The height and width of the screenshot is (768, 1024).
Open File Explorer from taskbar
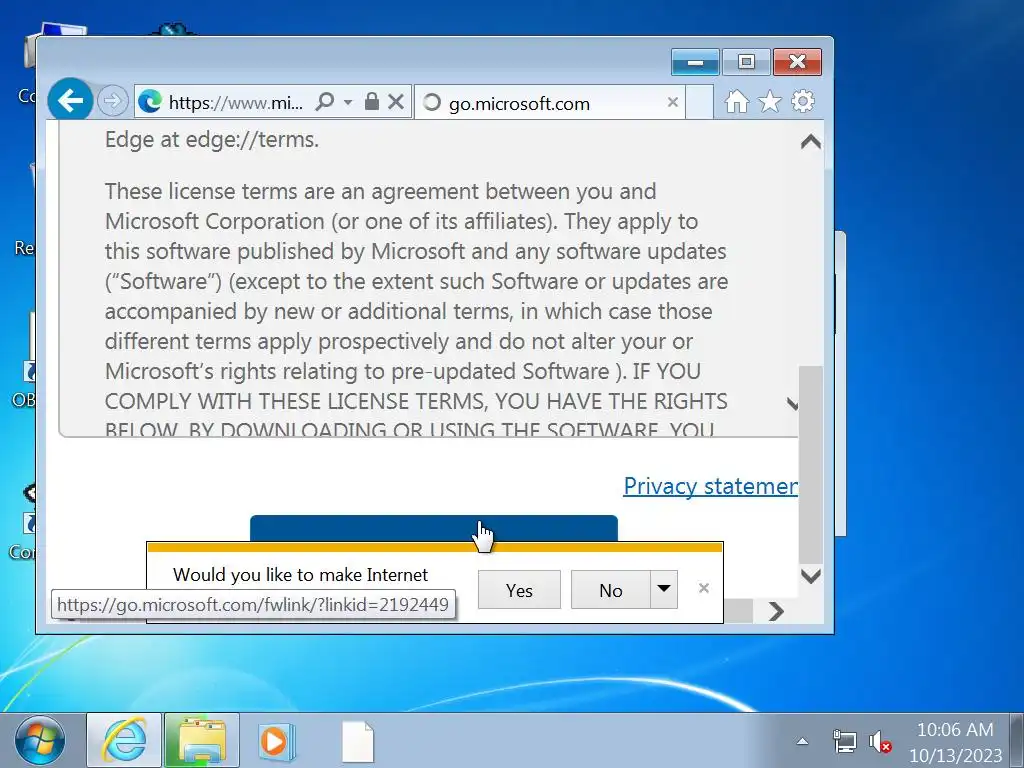202,741
